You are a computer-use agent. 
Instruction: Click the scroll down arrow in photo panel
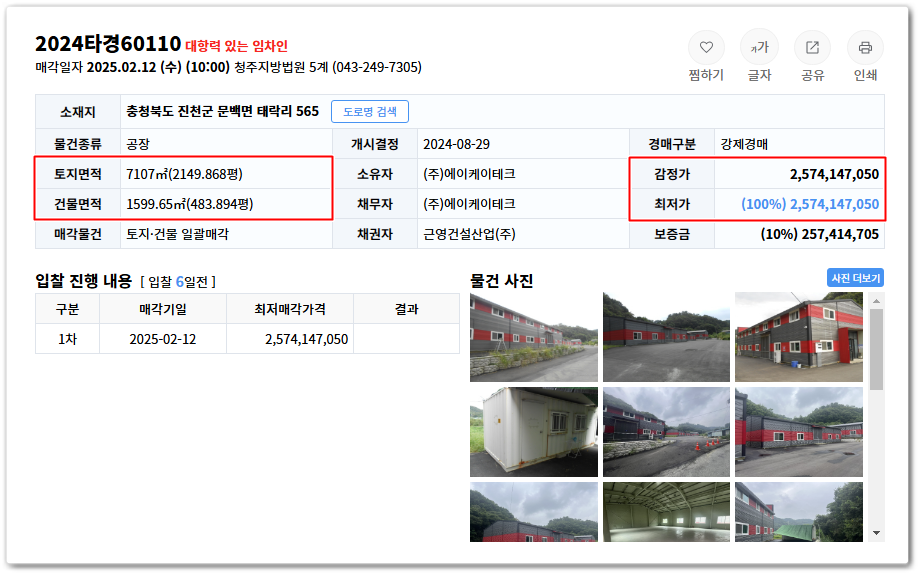(876, 533)
